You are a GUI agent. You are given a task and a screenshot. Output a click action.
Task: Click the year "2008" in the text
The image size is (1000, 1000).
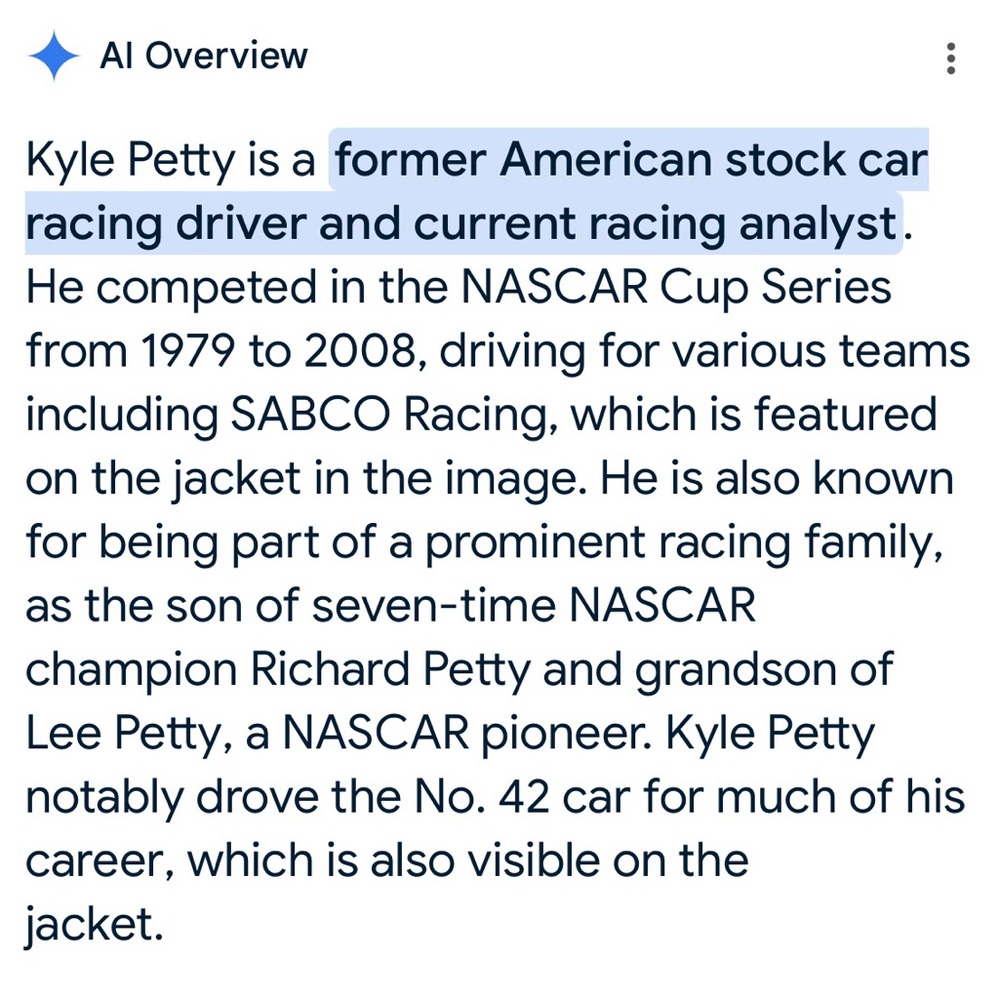coord(360,351)
